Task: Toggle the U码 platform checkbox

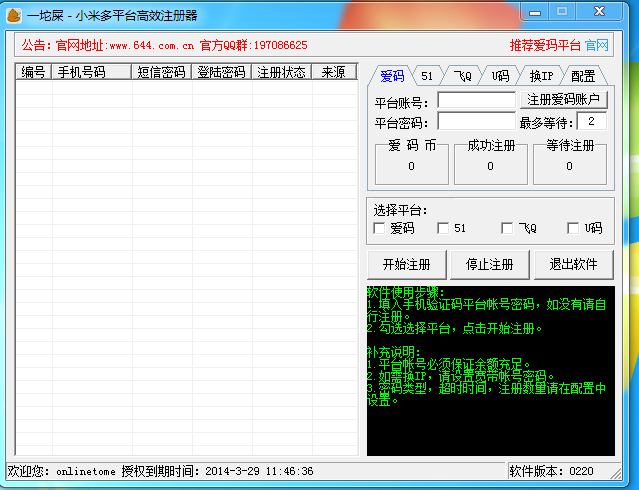Action: tap(573, 228)
